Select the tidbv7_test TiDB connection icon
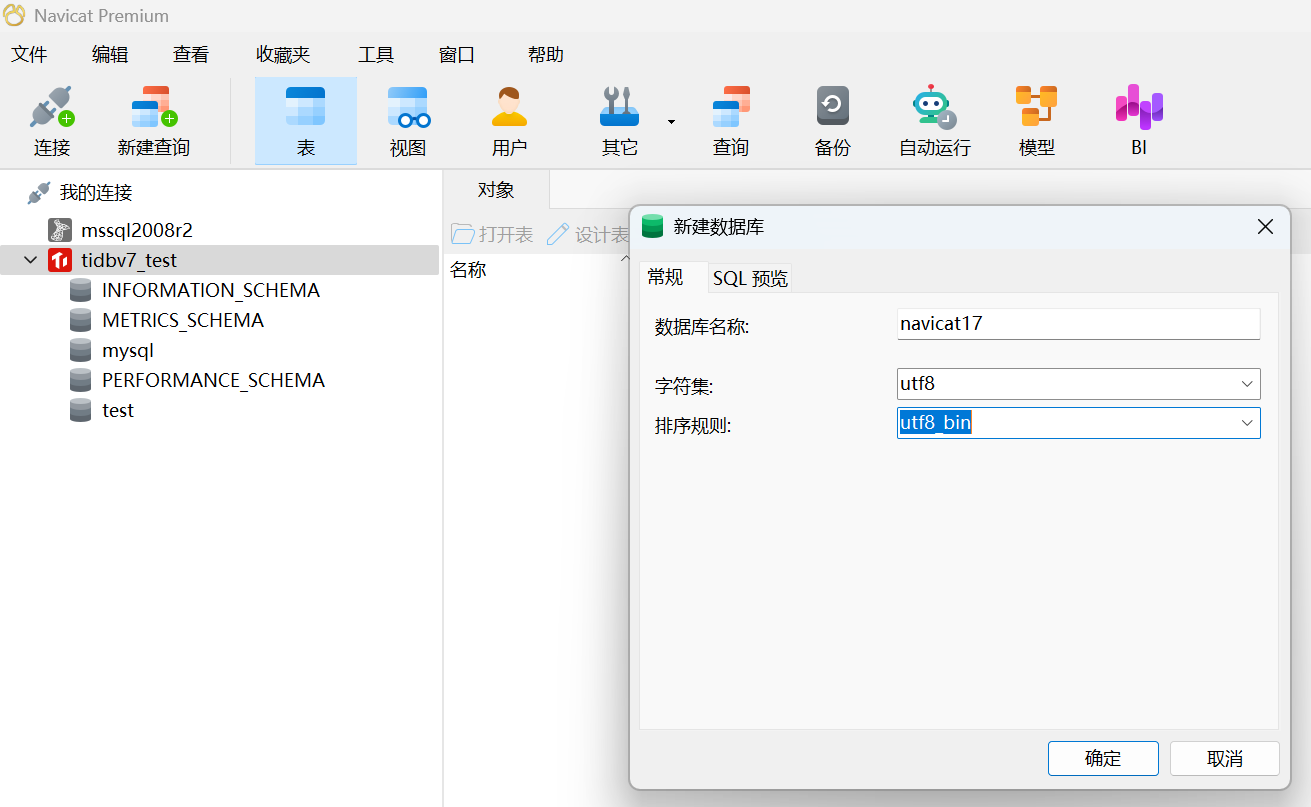 pyautogui.click(x=60, y=260)
